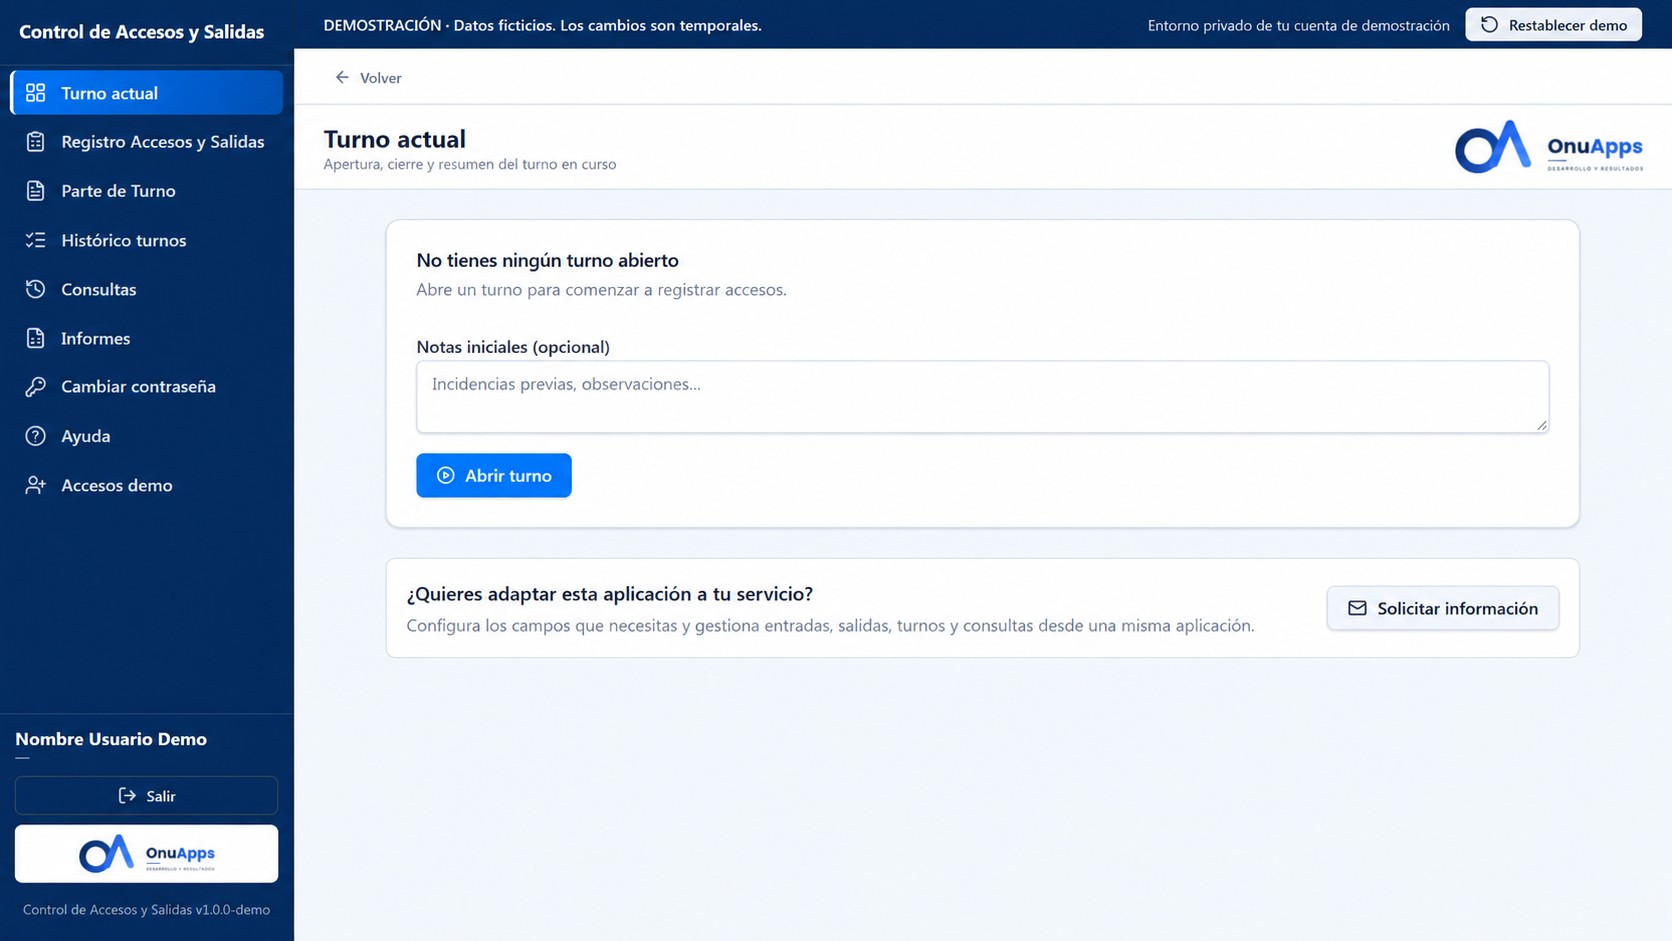This screenshot has height=941, width=1672.
Task: Click the back arrow next to Volver
Action: [x=342, y=77]
